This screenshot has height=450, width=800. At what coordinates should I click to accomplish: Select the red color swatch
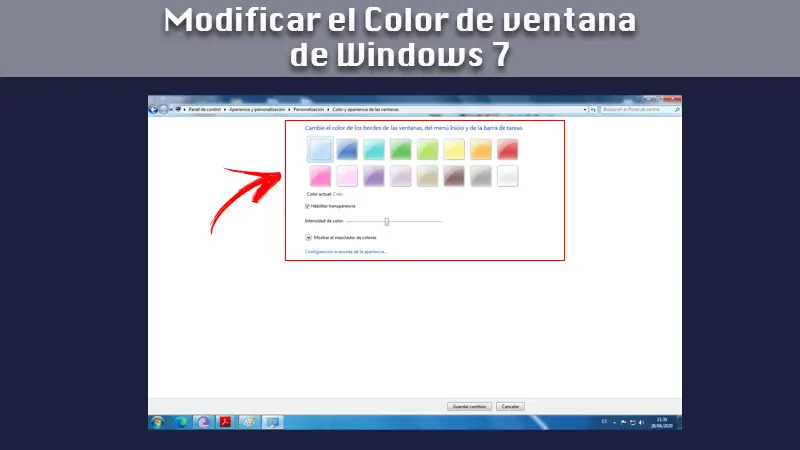[x=508, y=149]
